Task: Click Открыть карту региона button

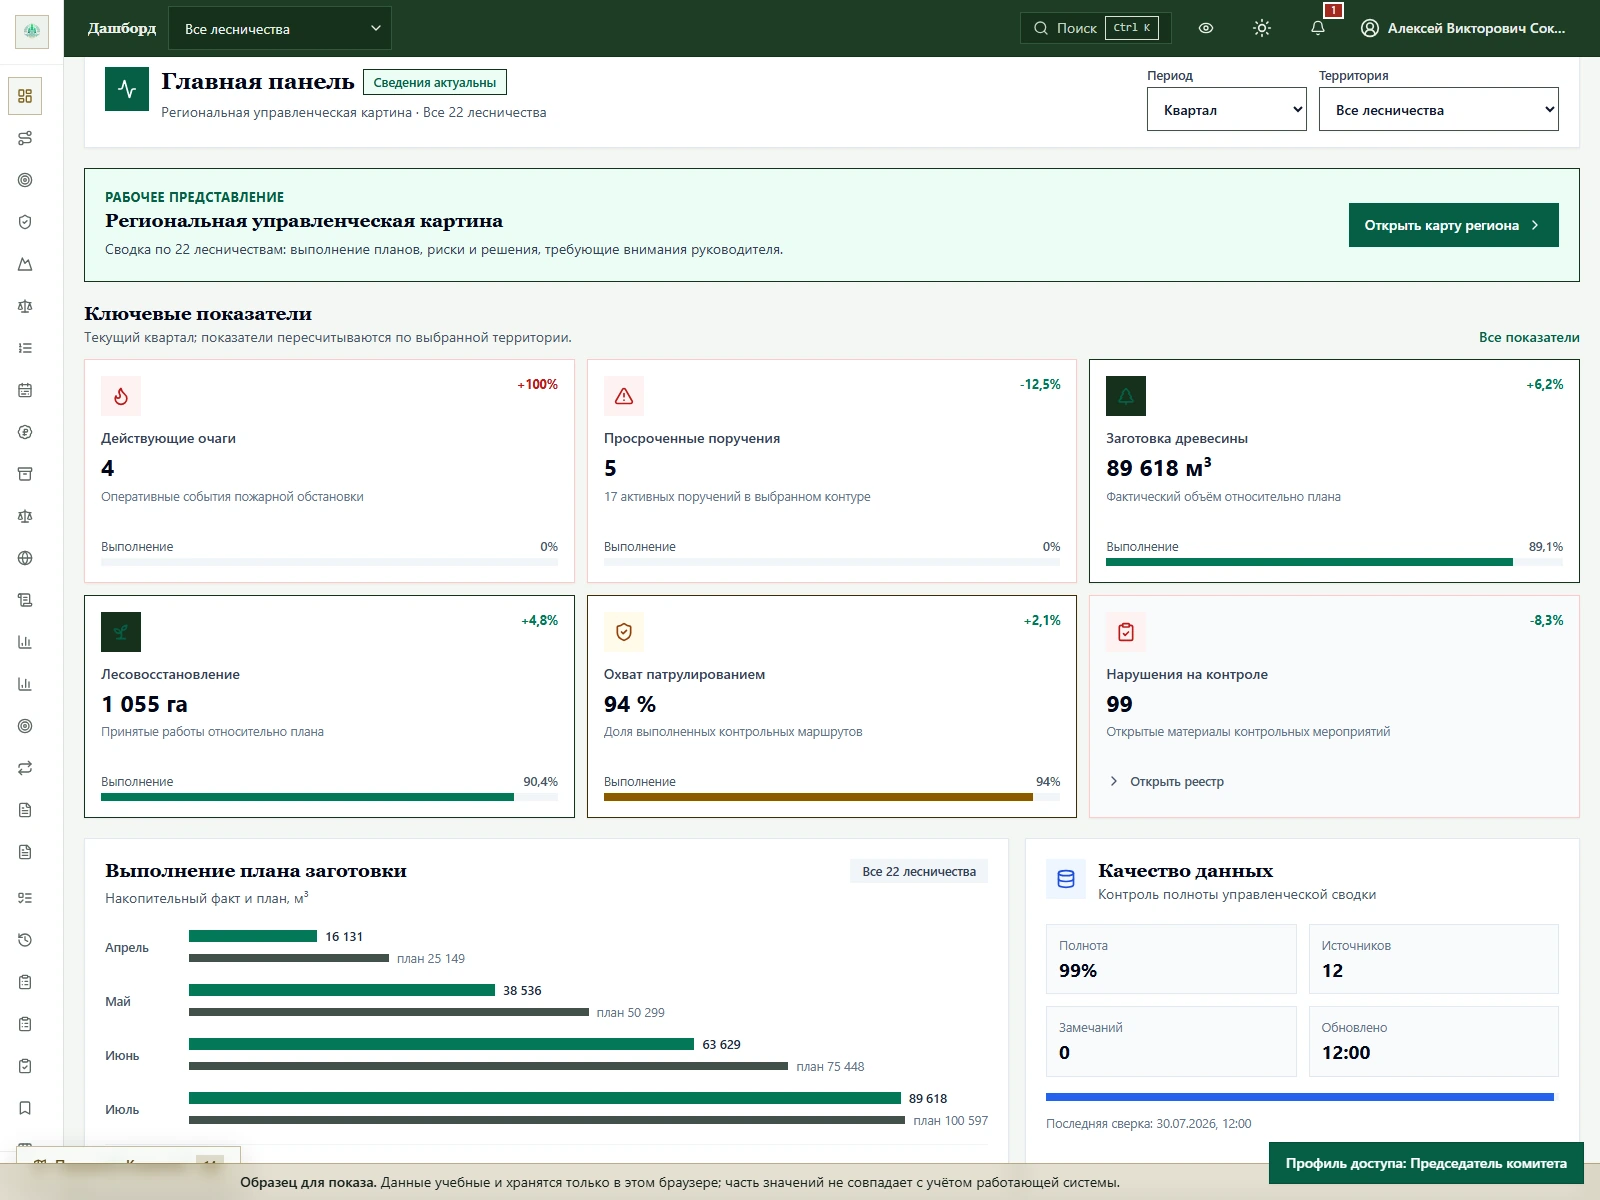Action: click(1453, 225)
